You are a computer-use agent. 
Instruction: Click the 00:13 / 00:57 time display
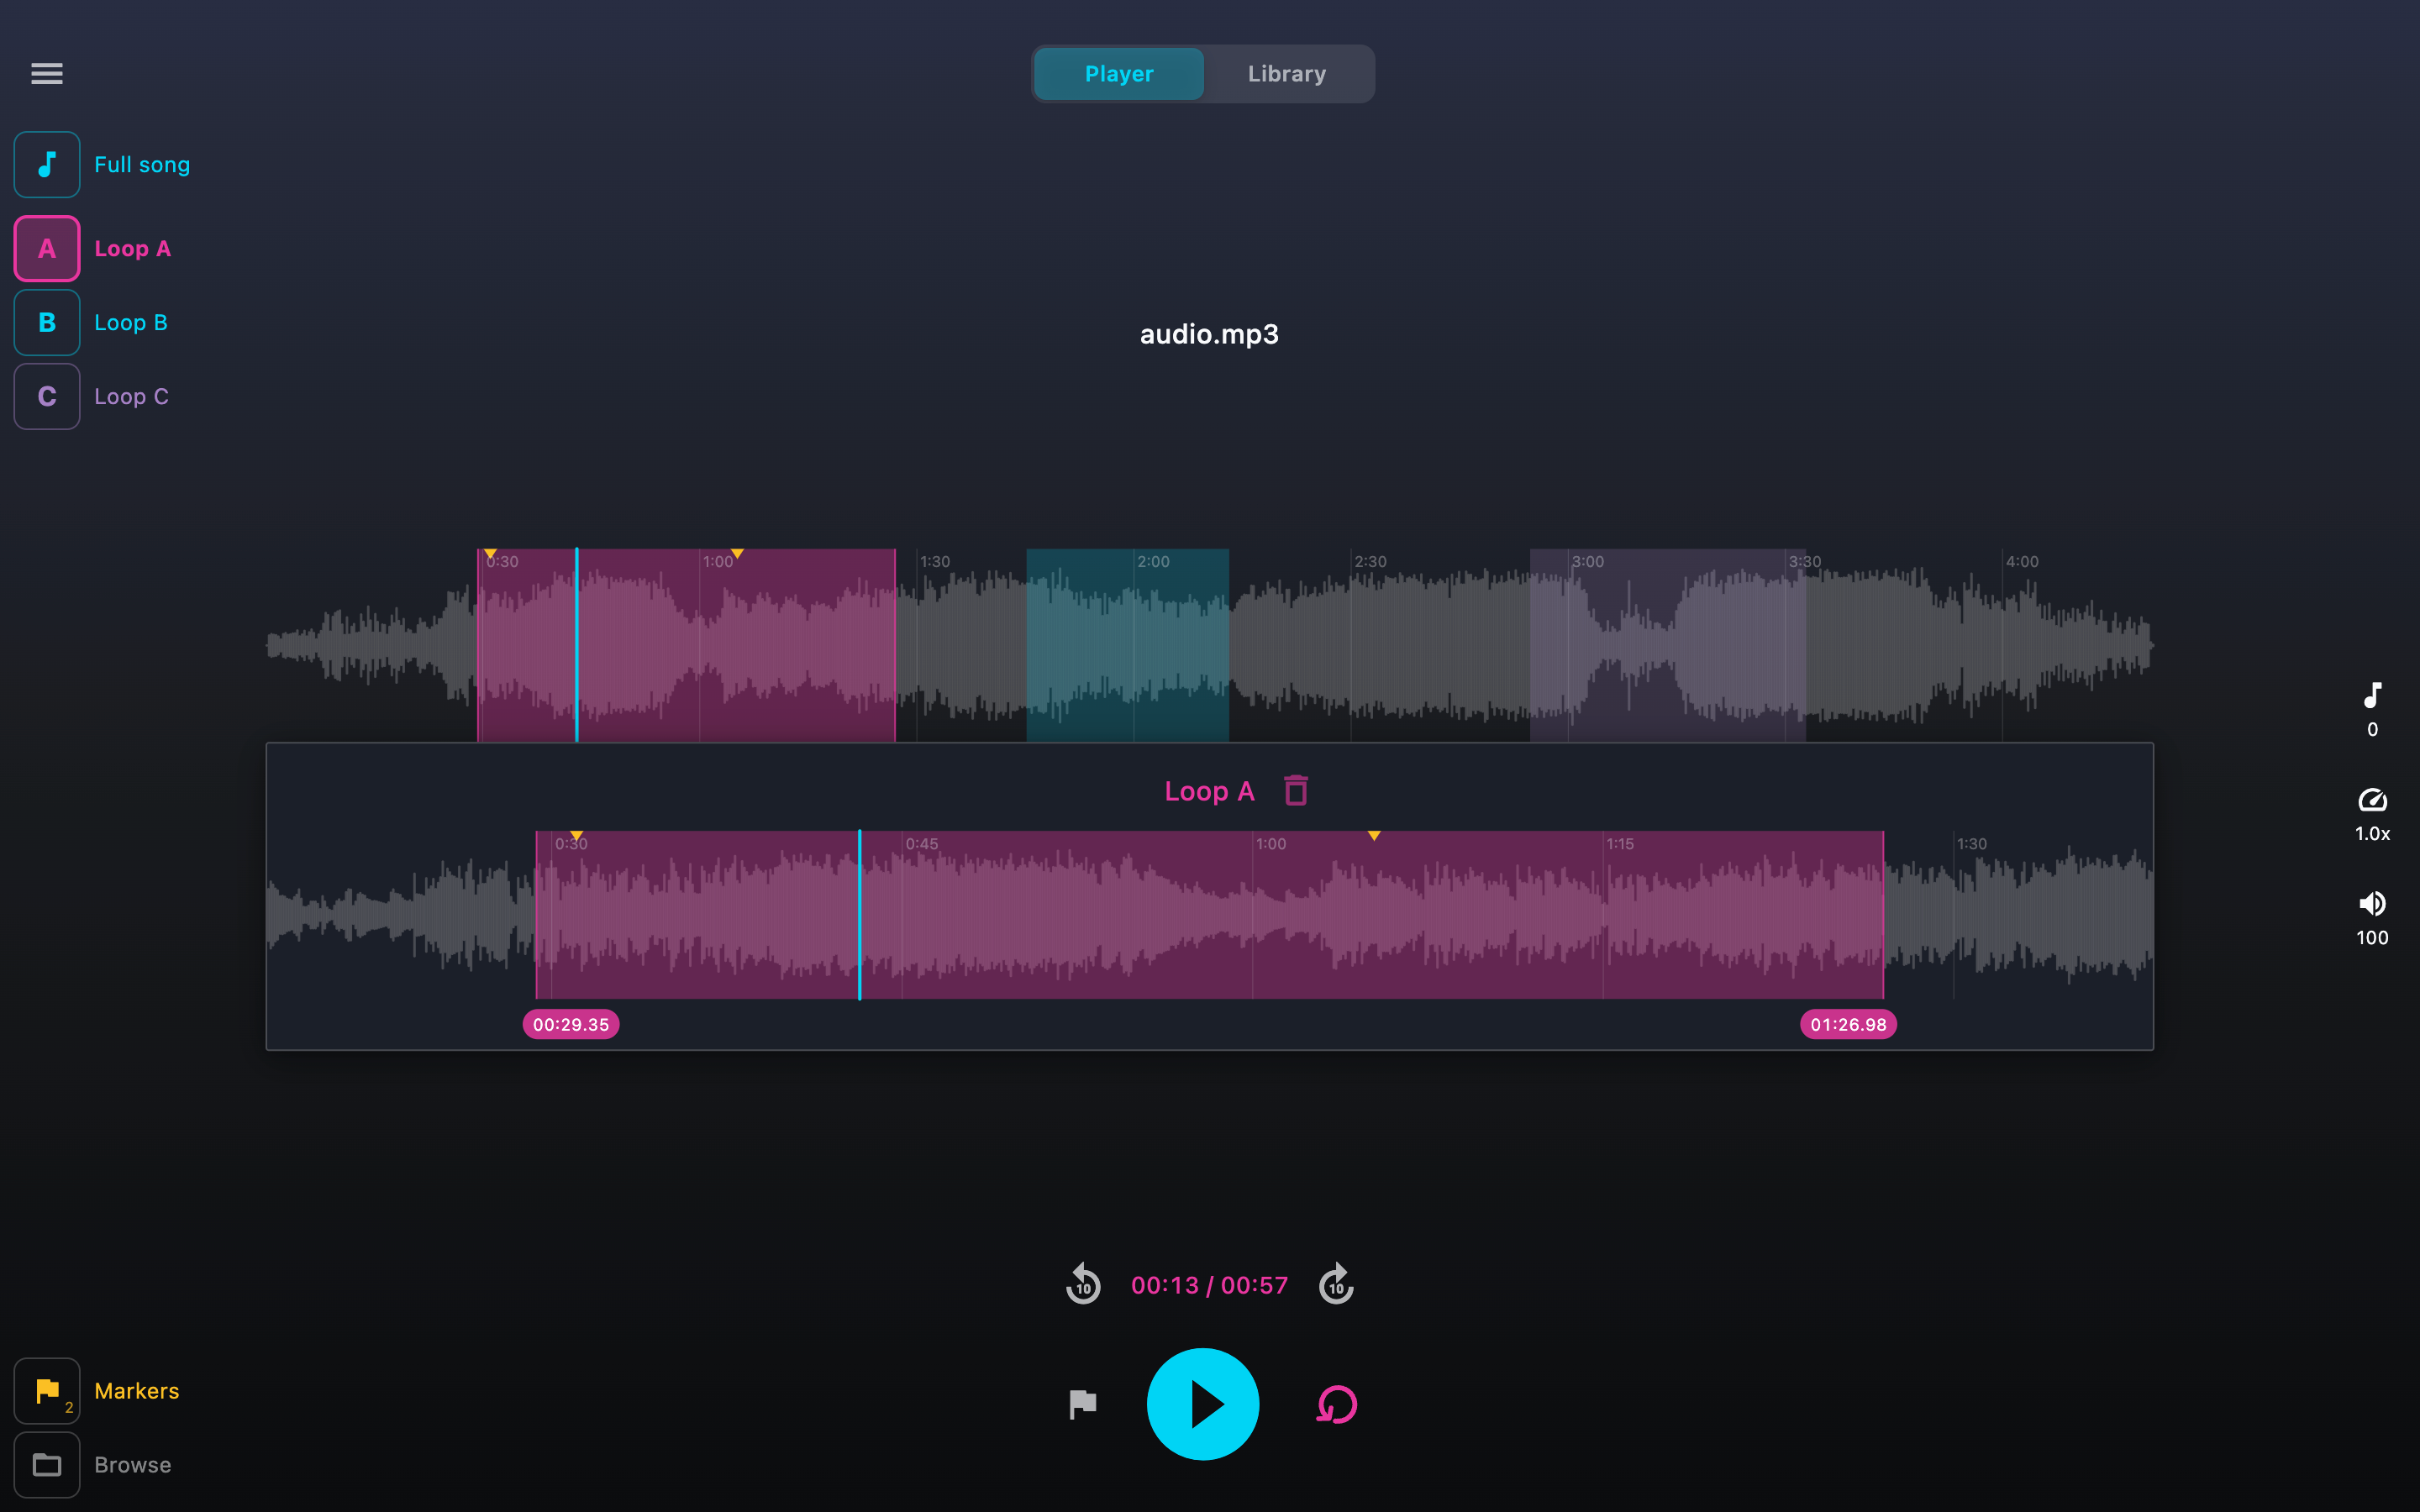coord(1209,1285)
